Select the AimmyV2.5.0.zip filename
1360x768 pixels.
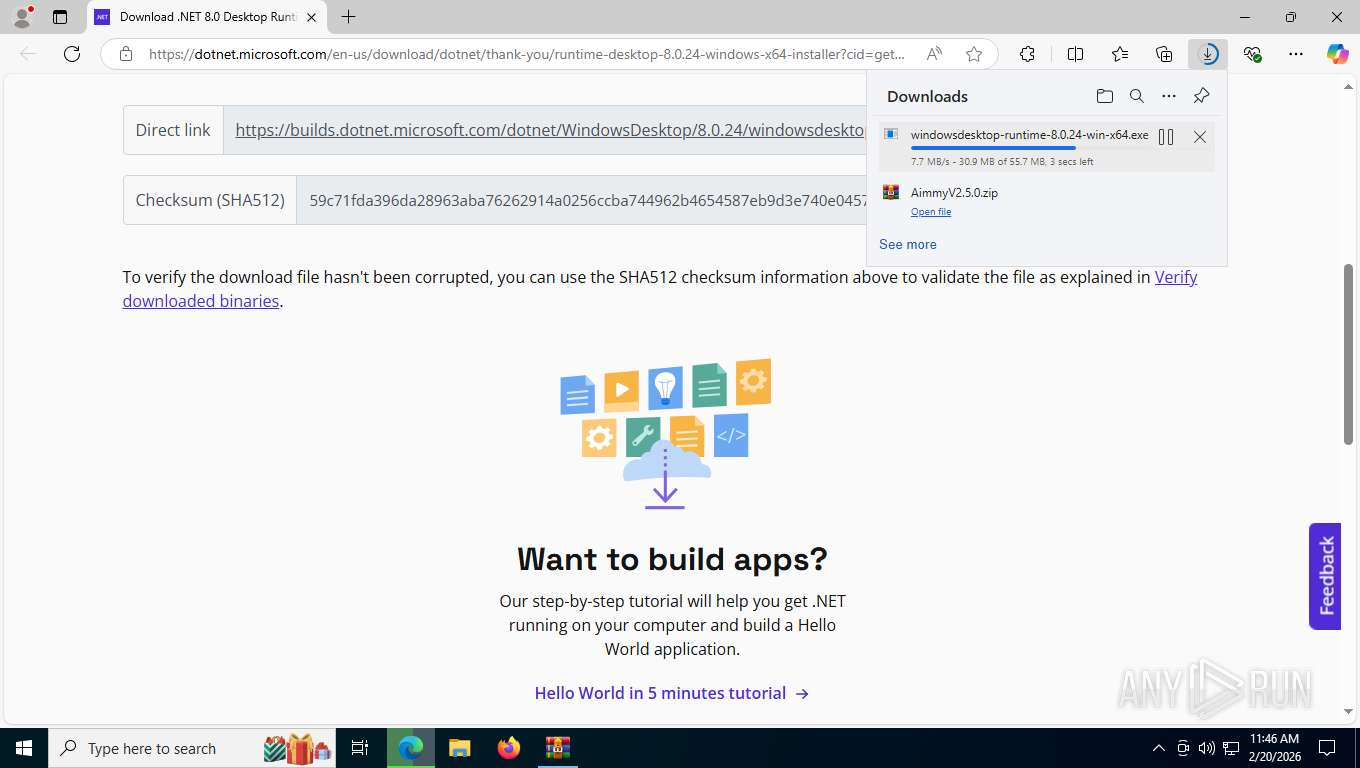tap(954, 192)
